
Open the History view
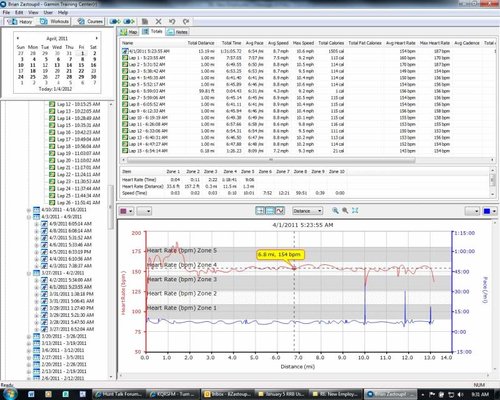click(19, 22)
